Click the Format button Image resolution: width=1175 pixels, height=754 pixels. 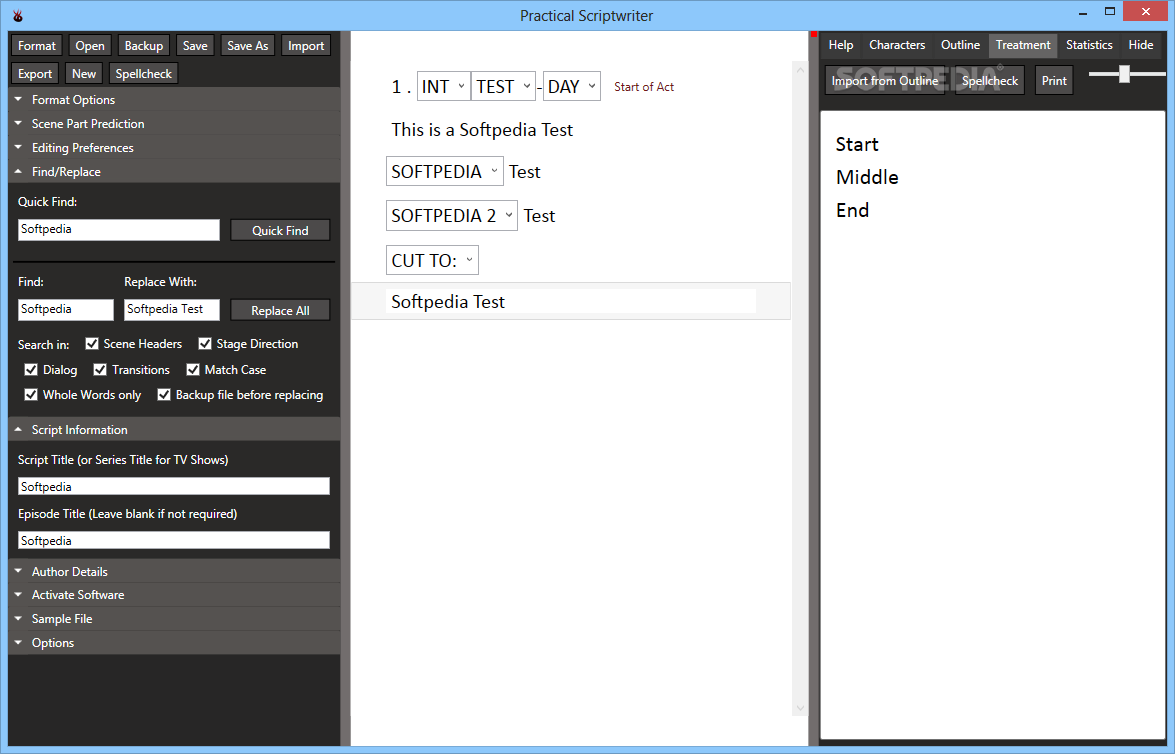[37, 46]
